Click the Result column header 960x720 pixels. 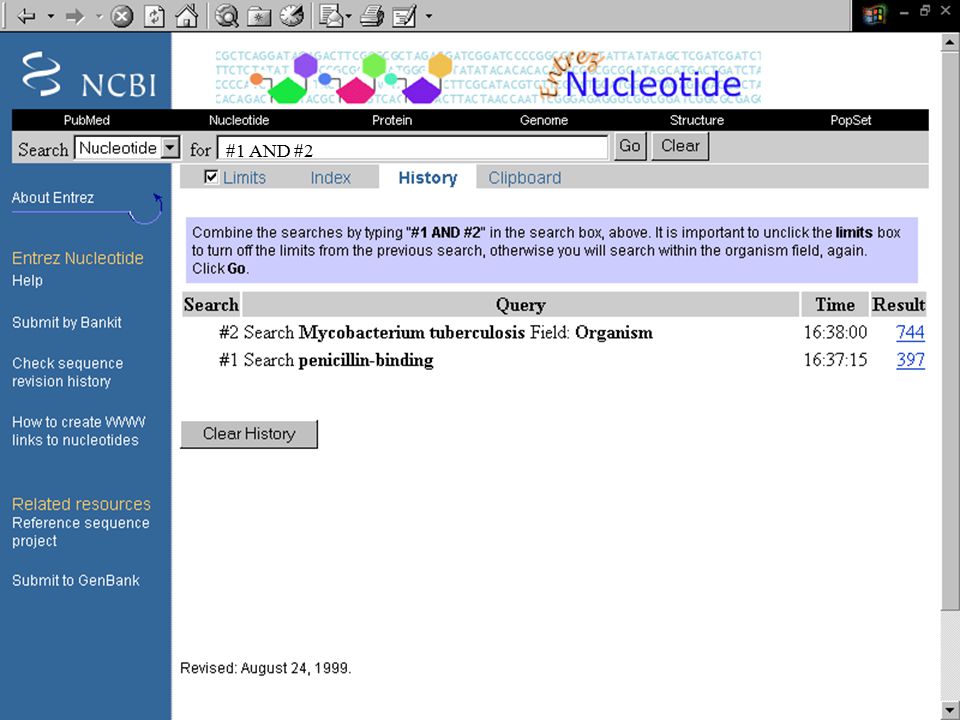[x=899, y=304]
